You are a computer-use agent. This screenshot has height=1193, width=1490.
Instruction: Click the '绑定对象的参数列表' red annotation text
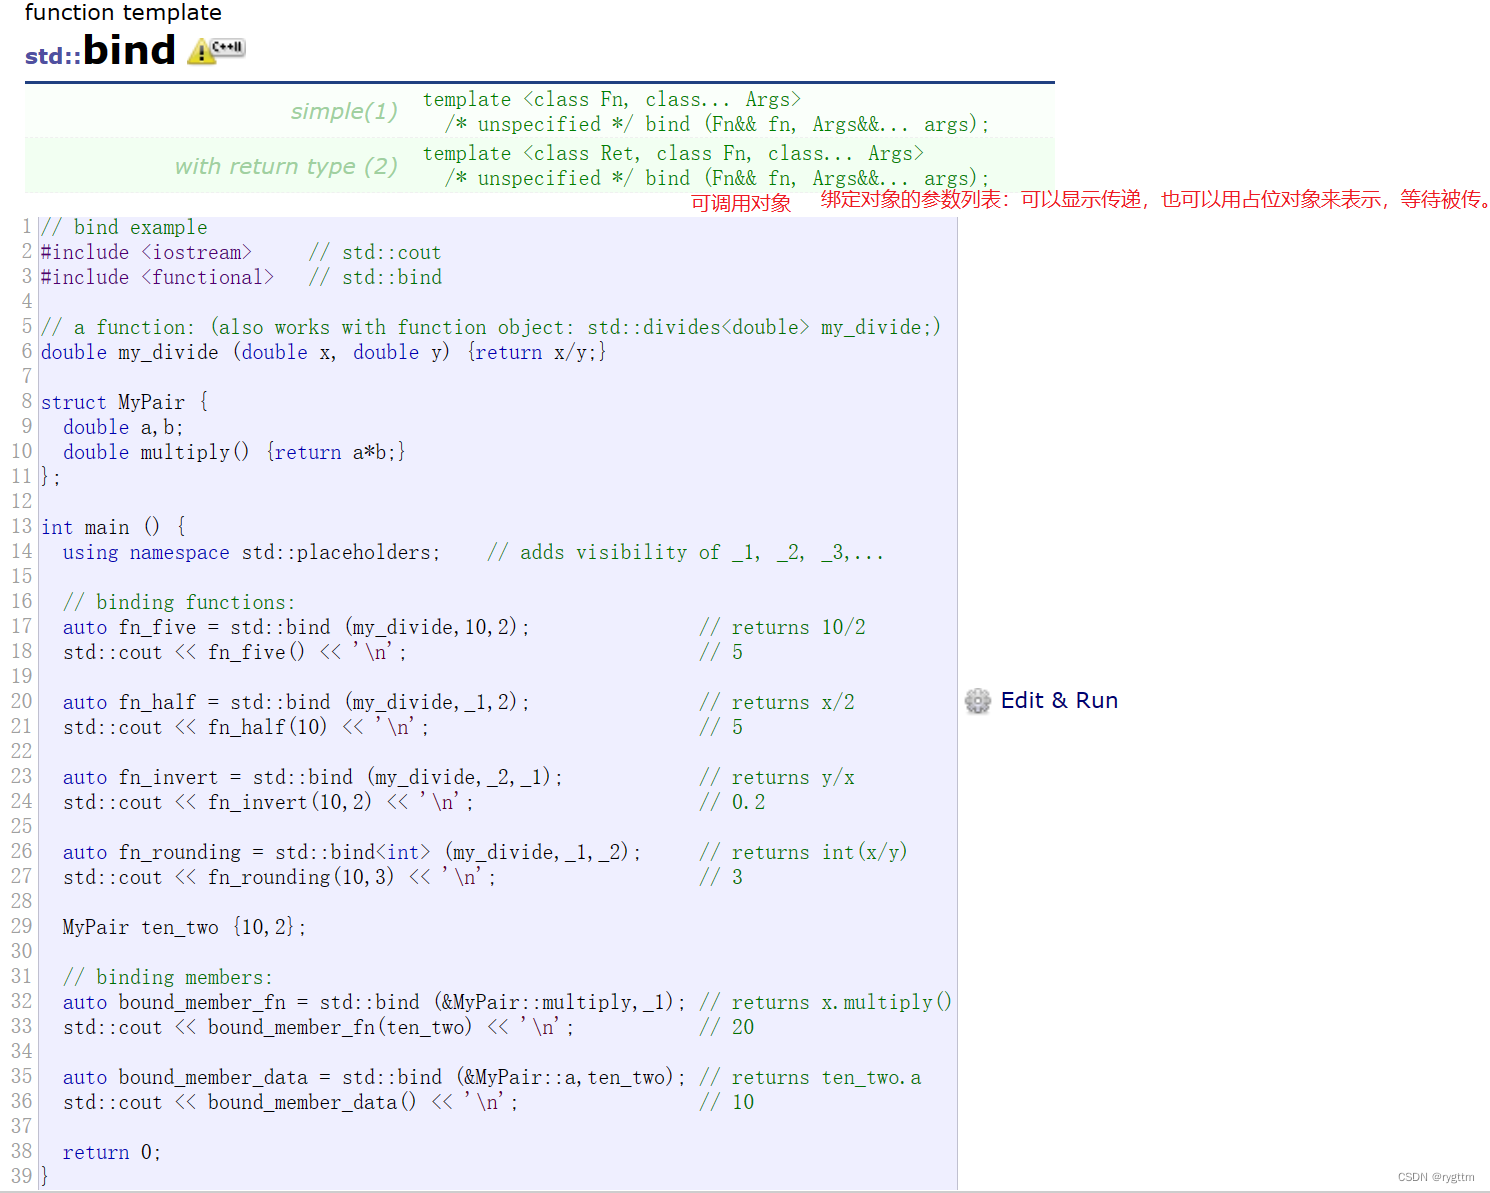point(910,199)
